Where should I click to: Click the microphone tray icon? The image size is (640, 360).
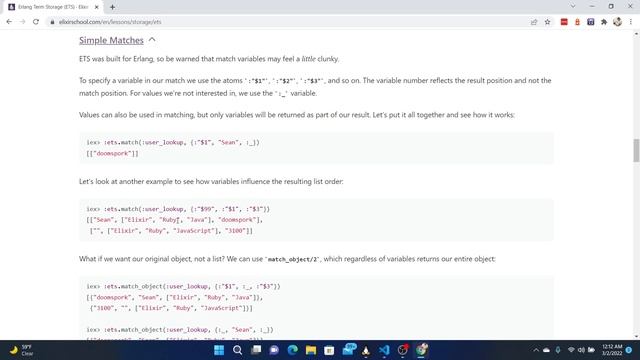[558, 350]
